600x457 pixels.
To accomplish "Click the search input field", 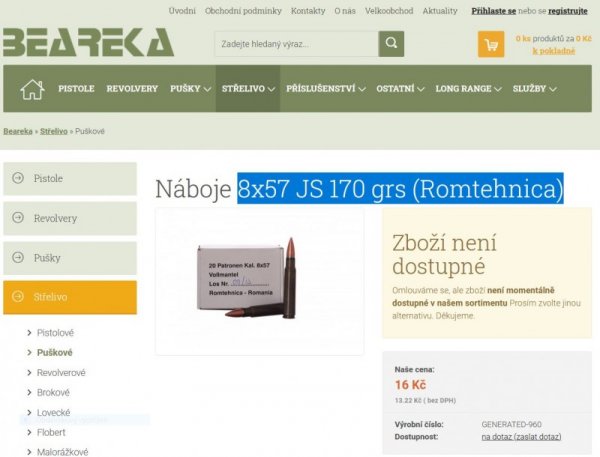I will coord(296,44).
